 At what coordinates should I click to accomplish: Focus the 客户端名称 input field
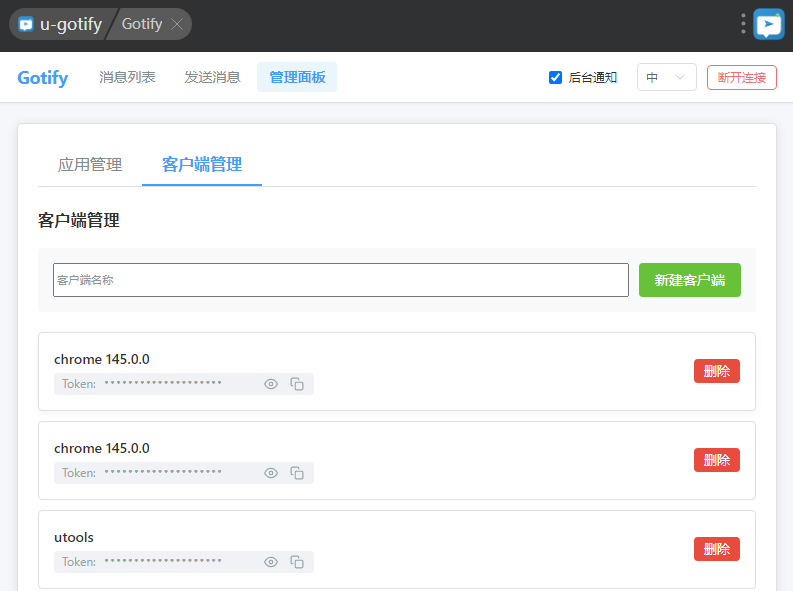click(341, 280)
